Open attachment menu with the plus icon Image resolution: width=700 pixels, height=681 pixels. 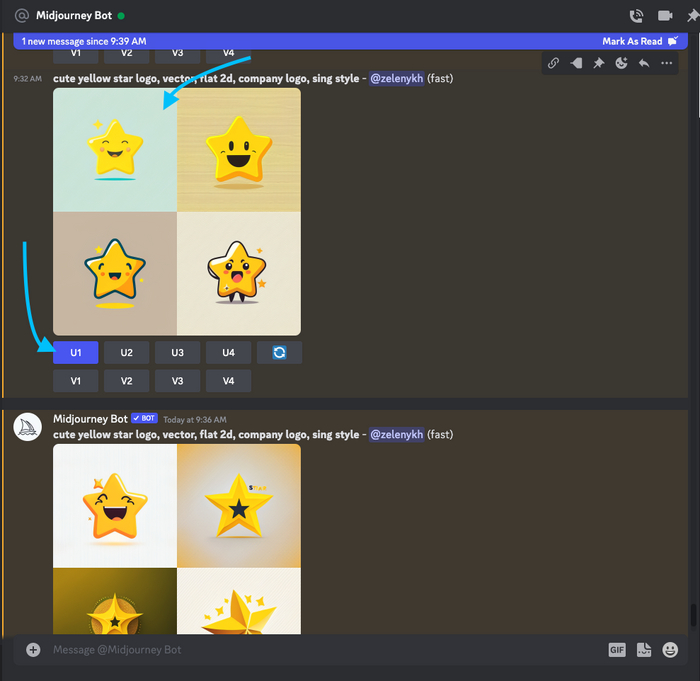(33, 650)
